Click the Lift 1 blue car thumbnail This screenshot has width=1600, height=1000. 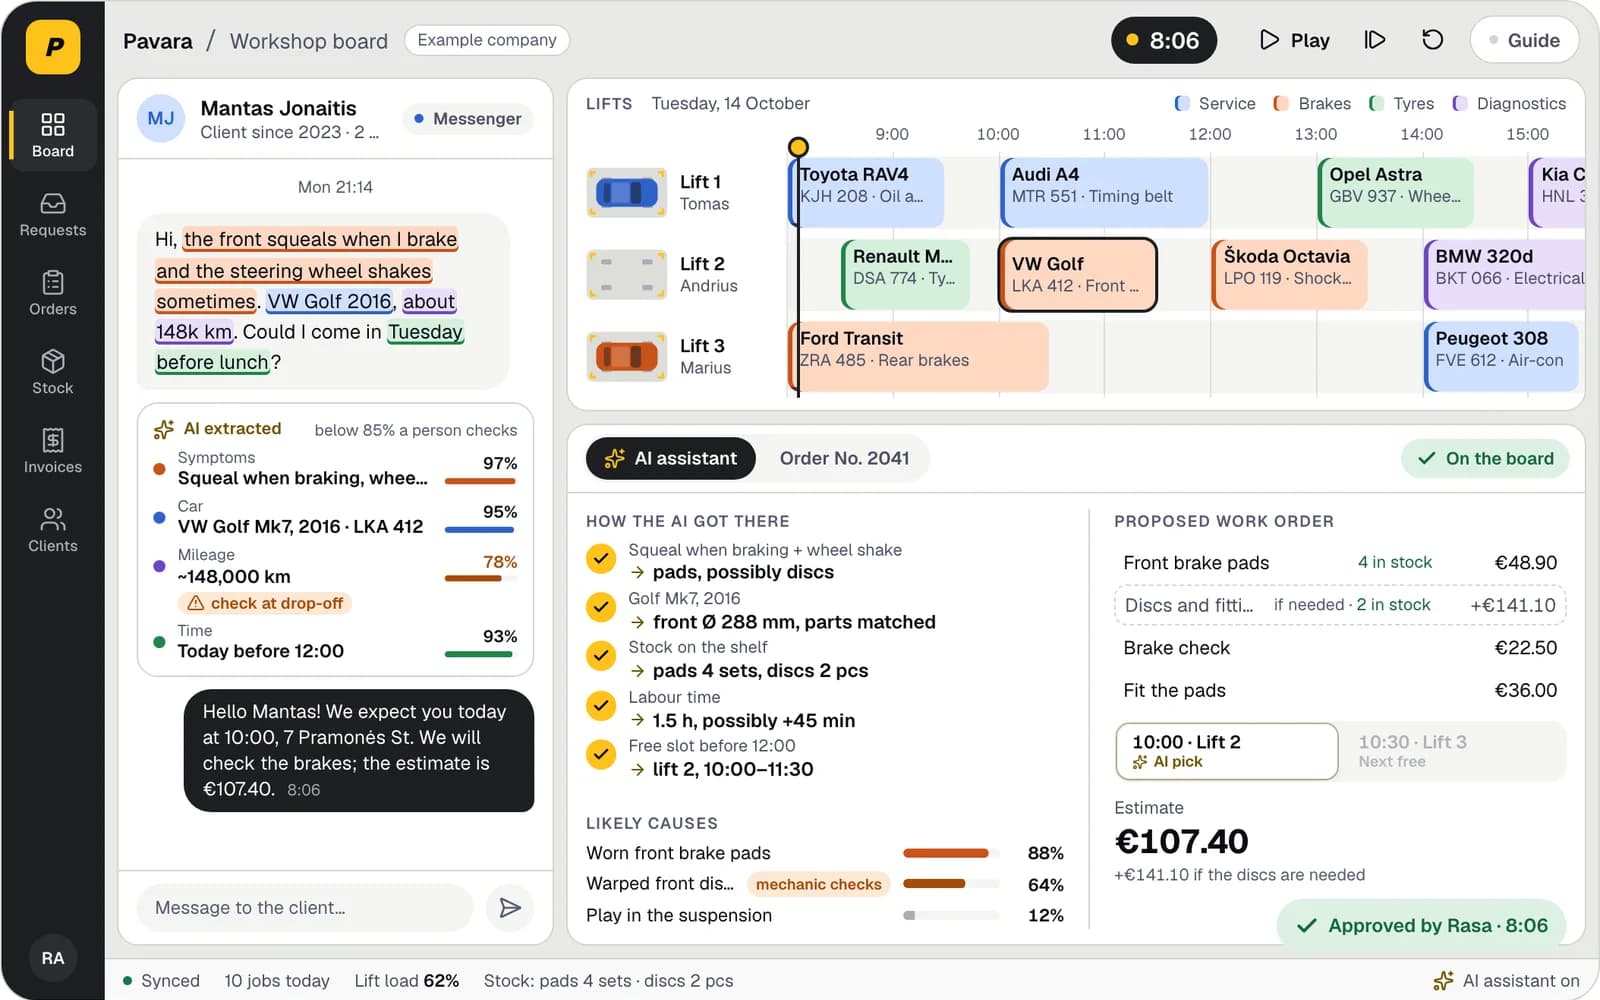(627, 192)
